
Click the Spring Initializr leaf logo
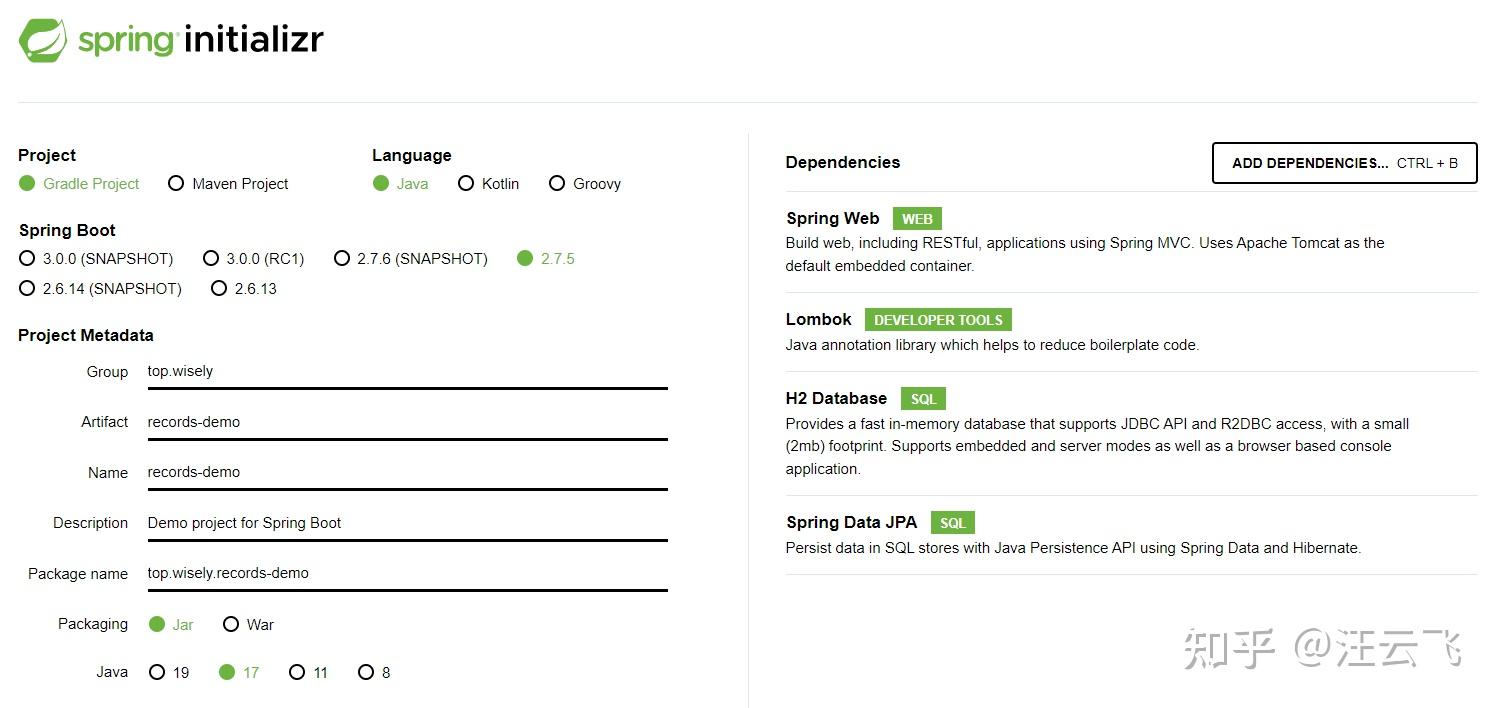coord(42,41)
